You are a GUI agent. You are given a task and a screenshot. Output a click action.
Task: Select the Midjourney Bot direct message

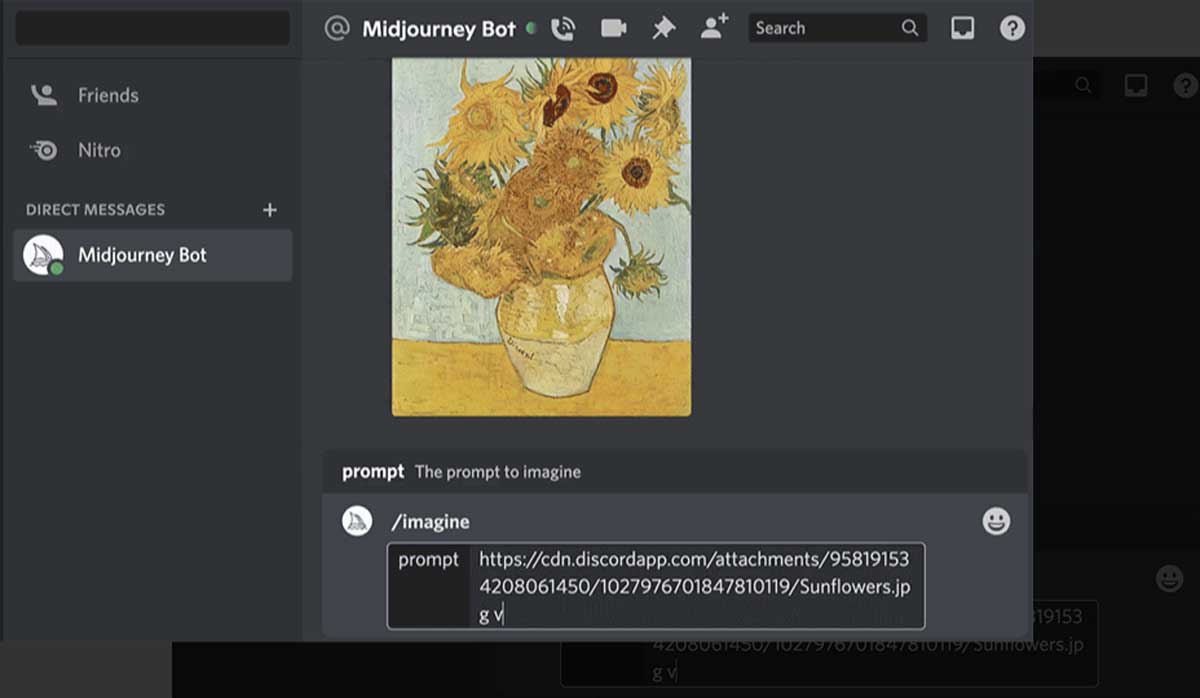[x=153, y=255]
